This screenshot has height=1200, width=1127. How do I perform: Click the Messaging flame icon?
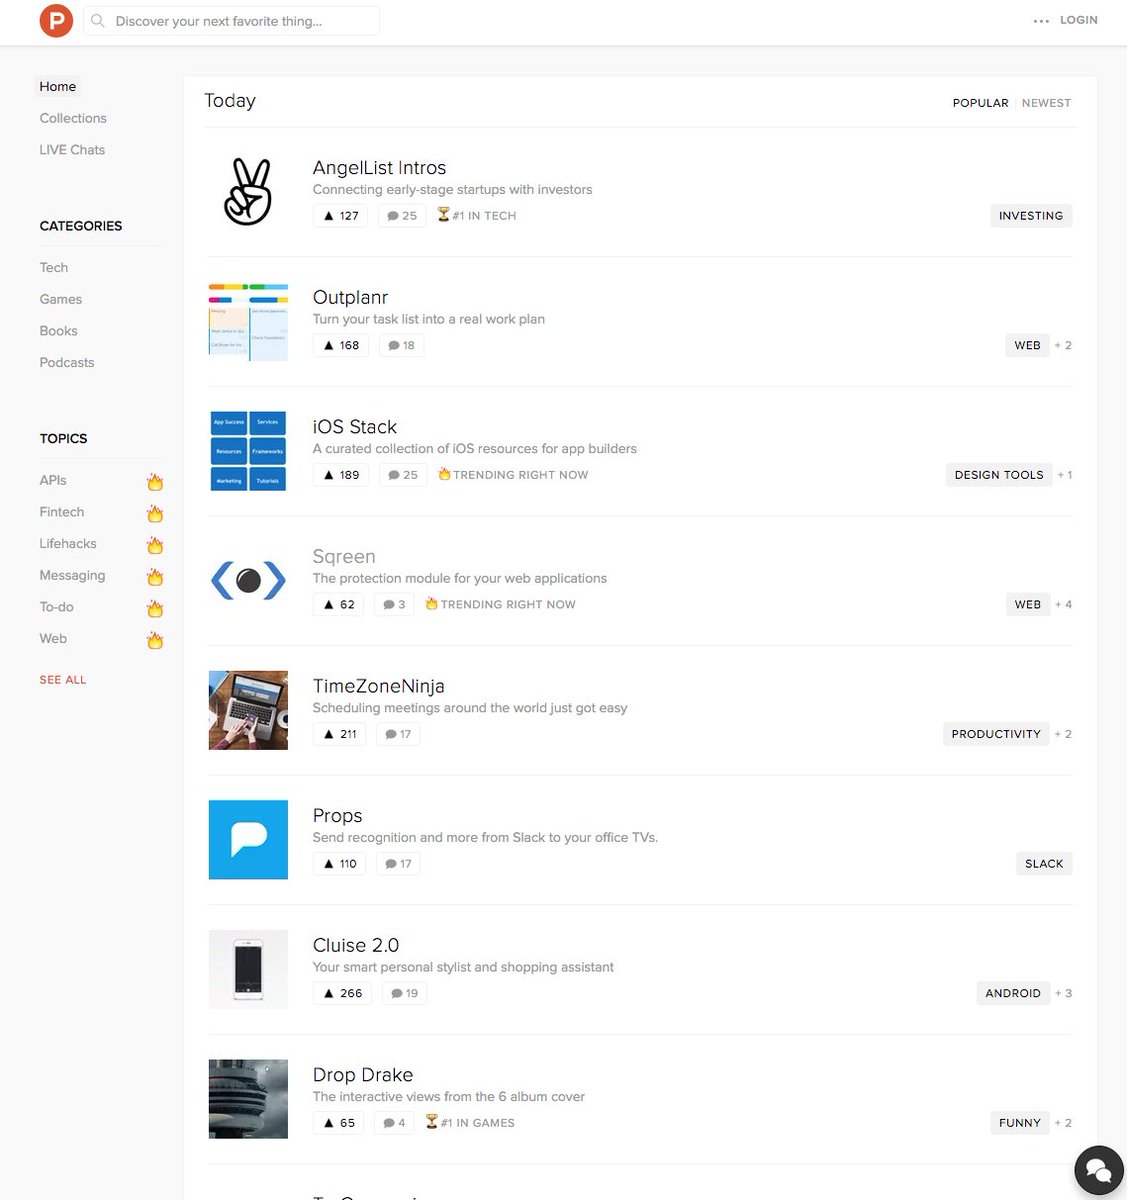tap(155, 576)
